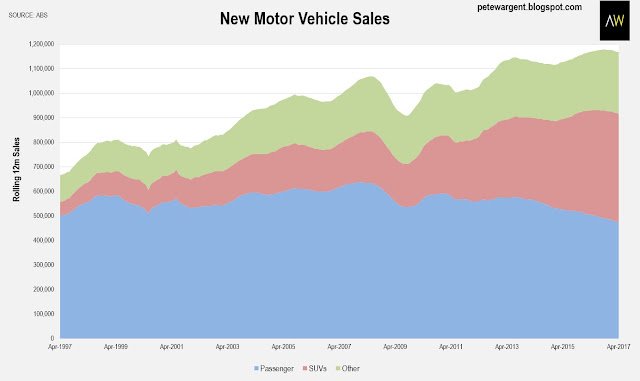Click the 1,200,000 y-axis label

pyautogui.click(x=41, y=44)
